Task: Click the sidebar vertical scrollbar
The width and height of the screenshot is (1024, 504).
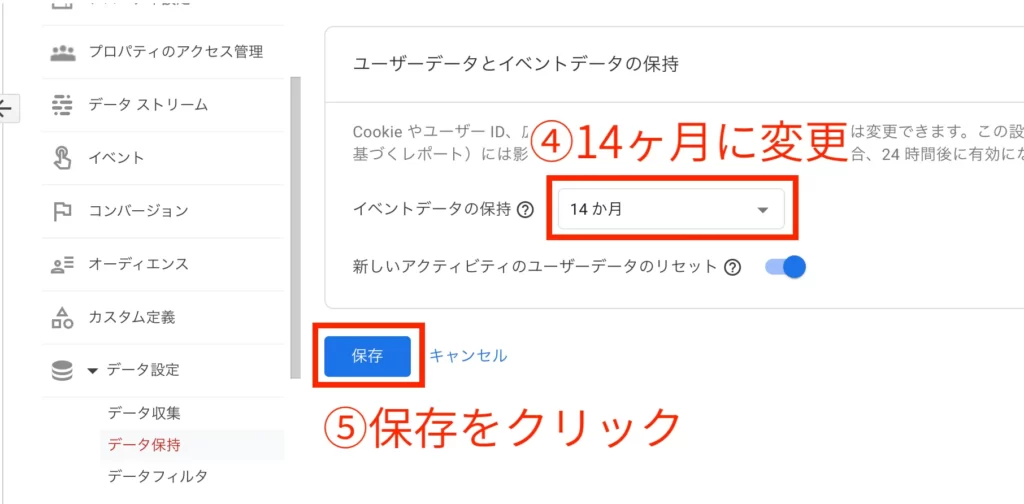Action: 295,228
